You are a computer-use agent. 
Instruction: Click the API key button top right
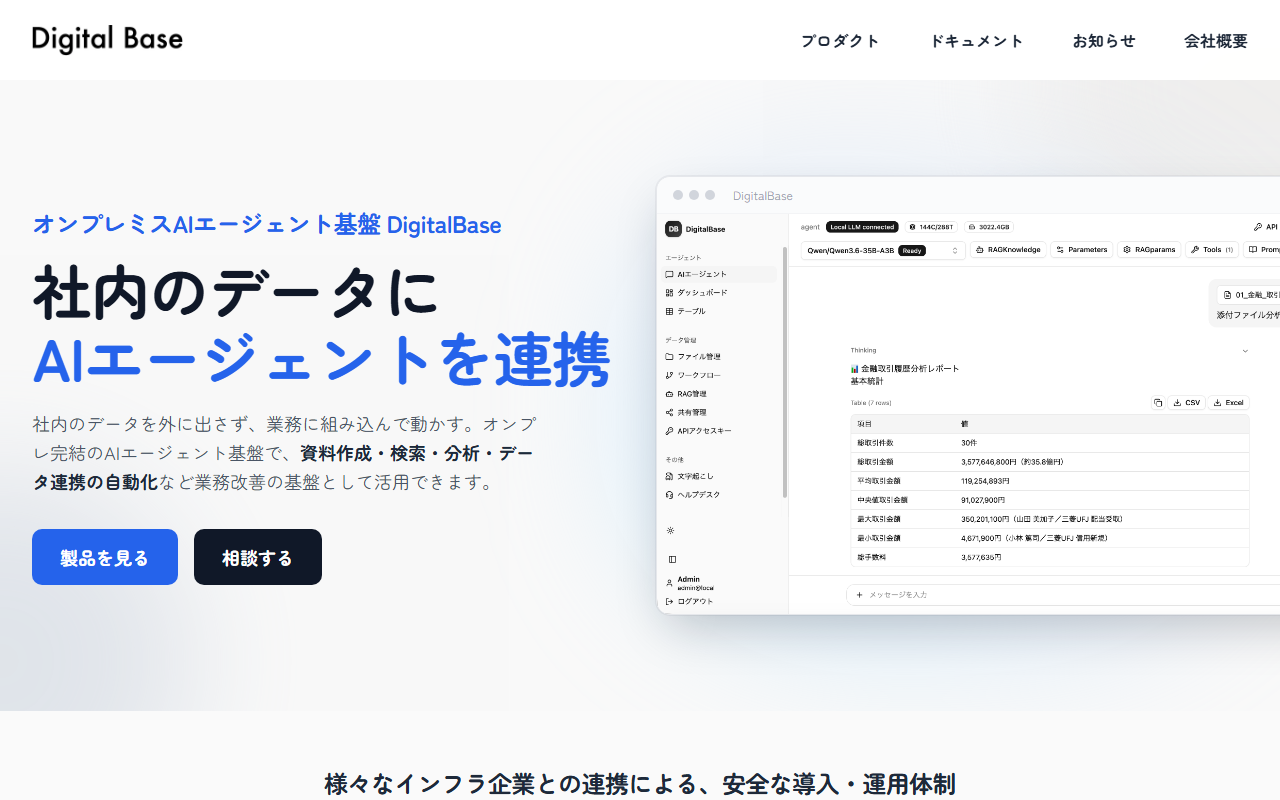pyautogui.click(x=1265, y=227)
